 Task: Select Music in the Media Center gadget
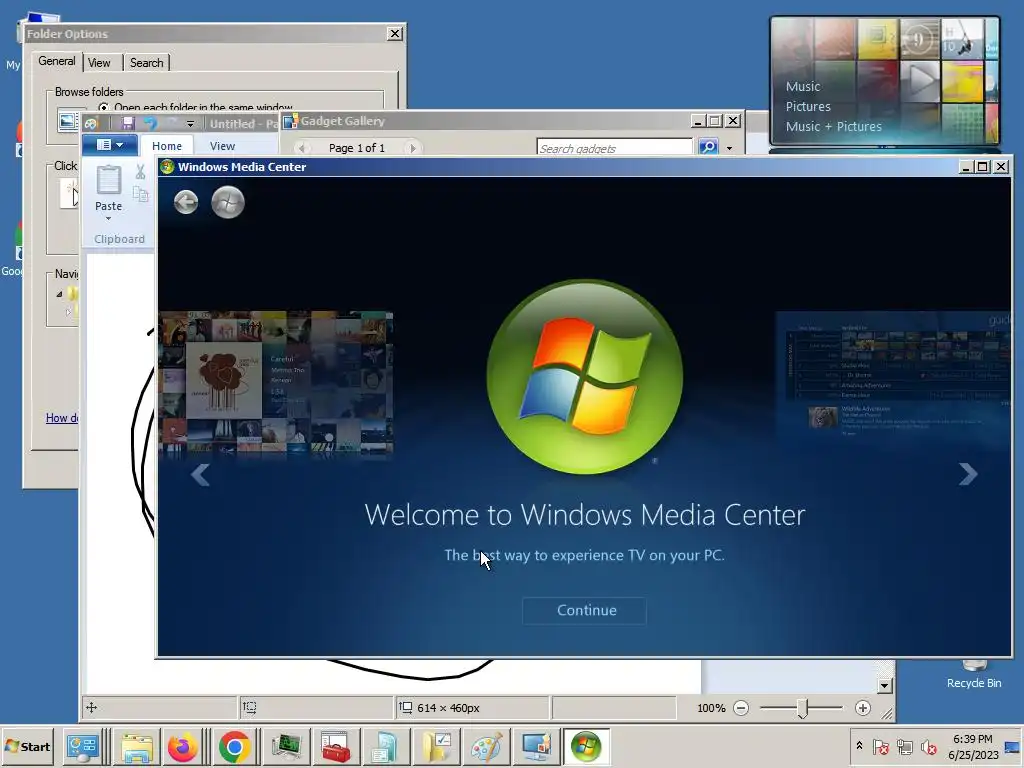tap(803, 86)
